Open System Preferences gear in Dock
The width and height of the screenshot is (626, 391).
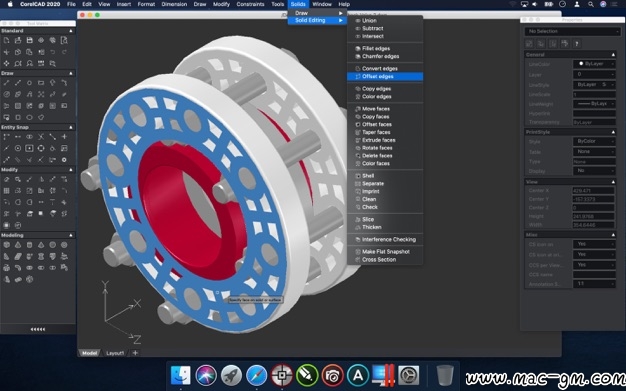(x=409, y=375)
